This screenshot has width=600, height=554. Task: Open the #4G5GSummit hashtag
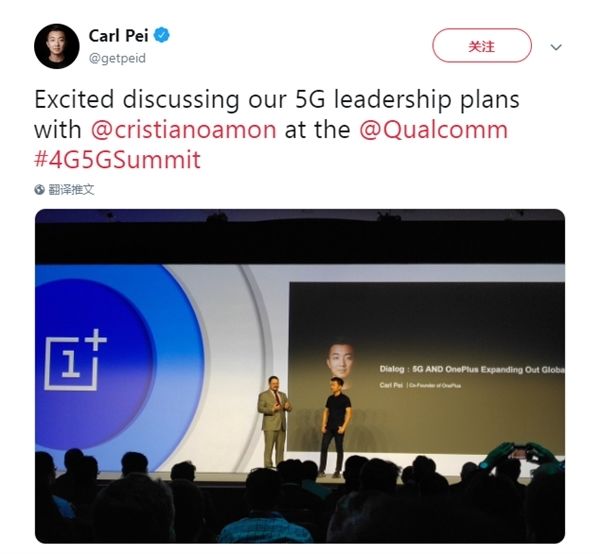tap(117, 159)
